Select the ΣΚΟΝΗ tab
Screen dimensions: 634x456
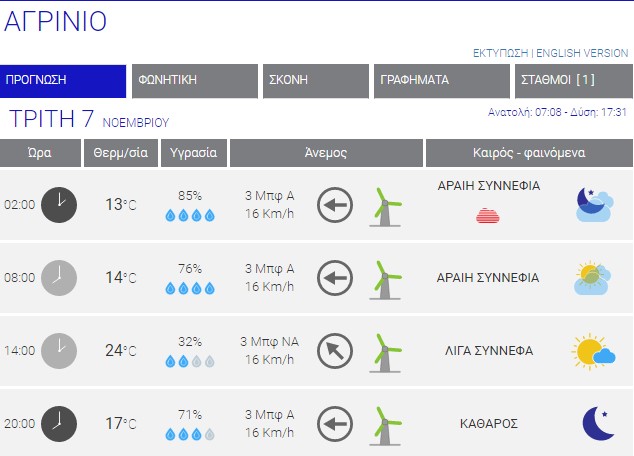[315, 81]
